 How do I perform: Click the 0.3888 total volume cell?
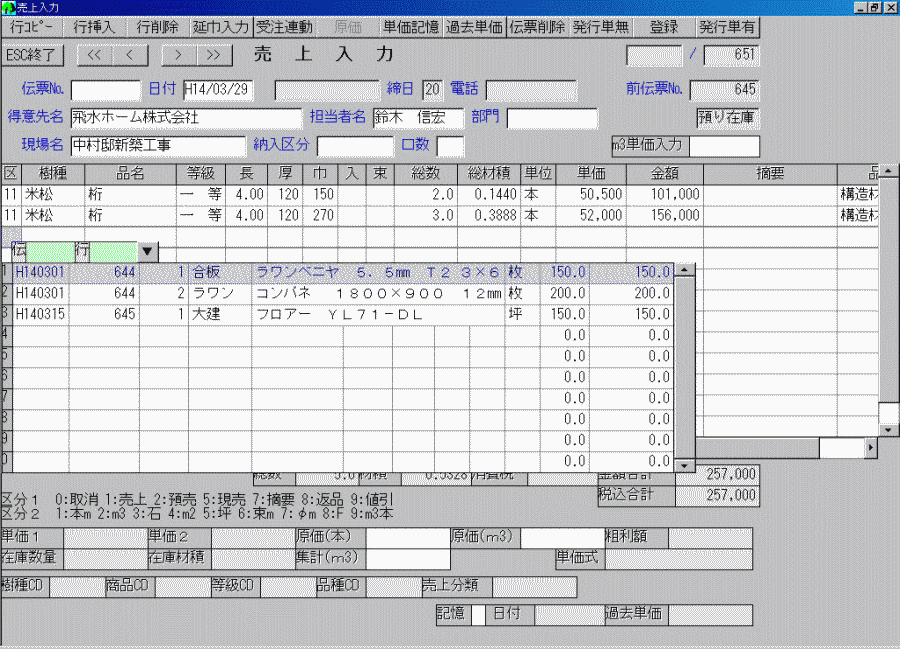tap(488, 216)
